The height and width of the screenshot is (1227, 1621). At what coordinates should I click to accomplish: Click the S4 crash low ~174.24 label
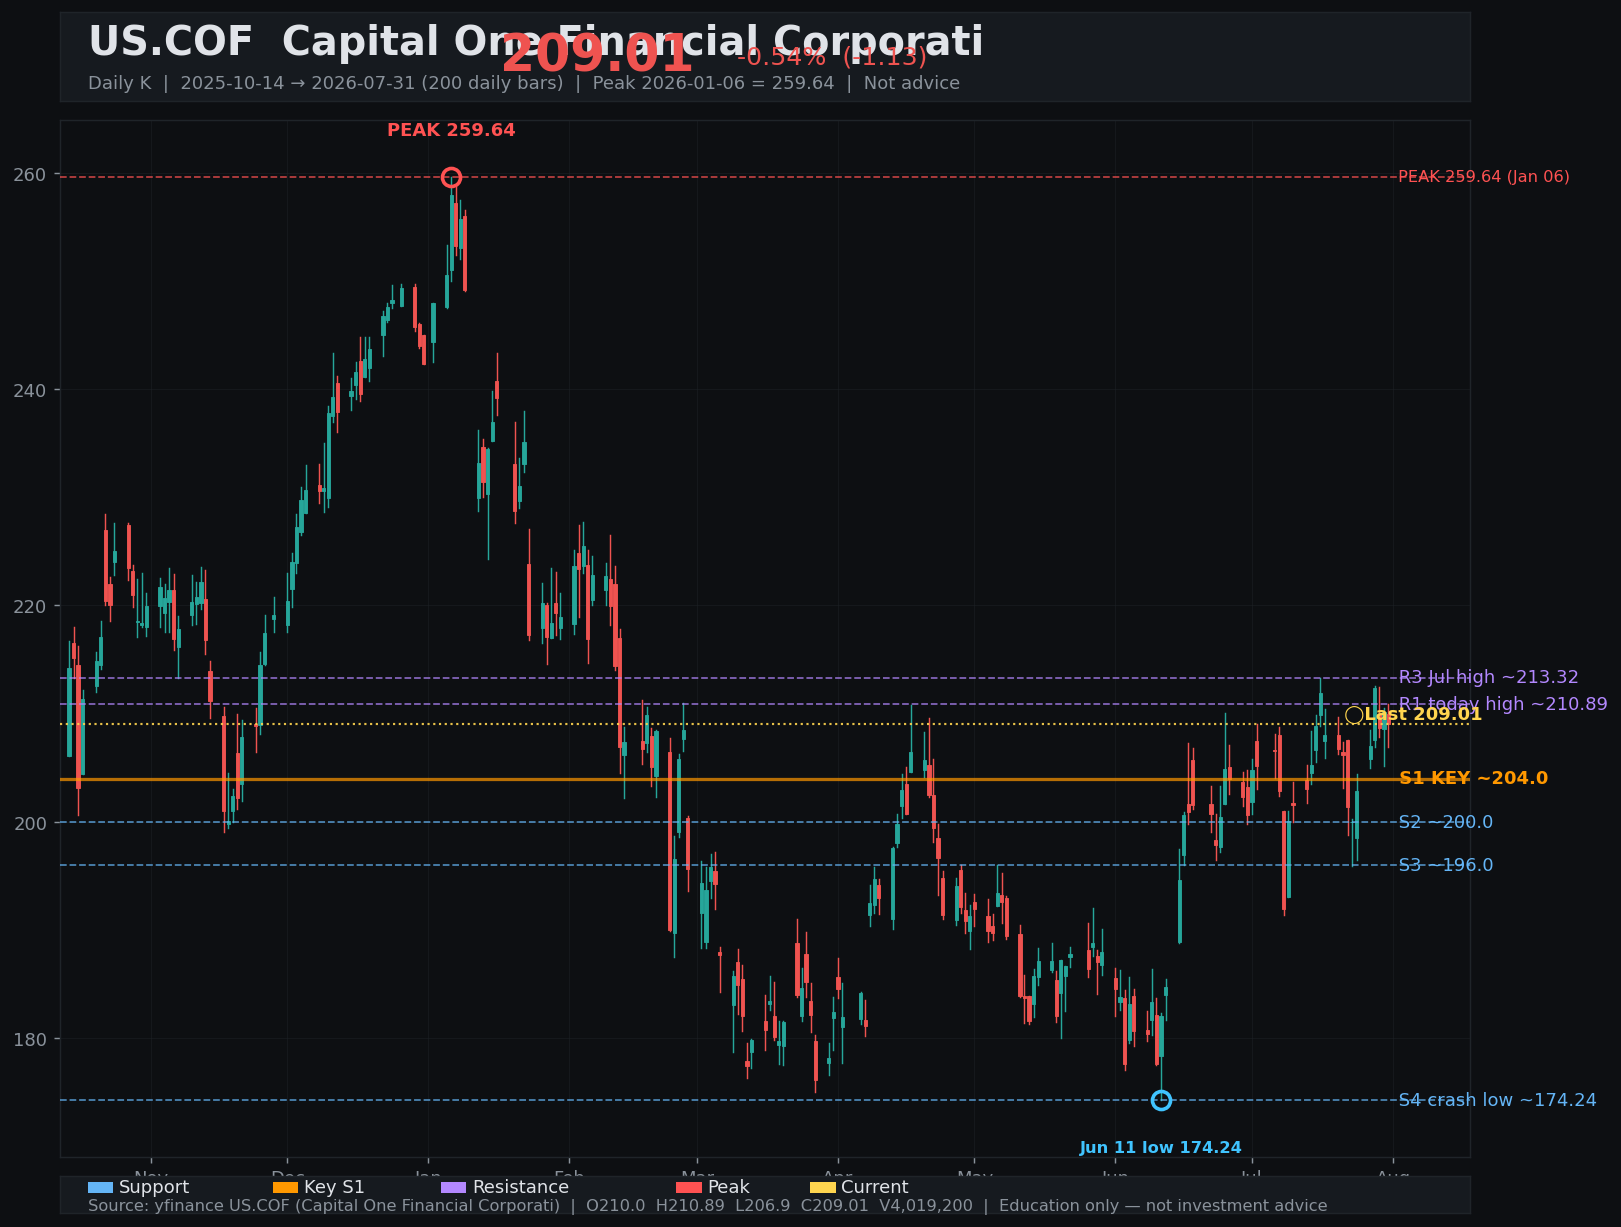1498,1100
